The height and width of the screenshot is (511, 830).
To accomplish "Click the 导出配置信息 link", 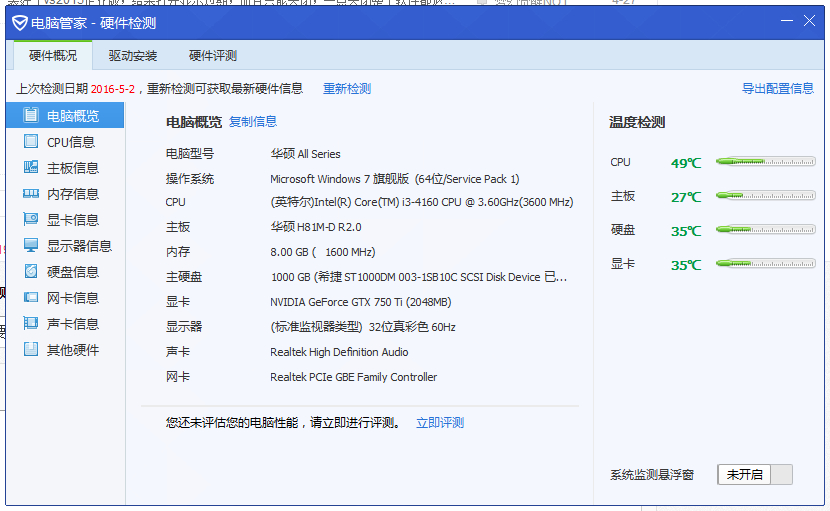I will tap(778, 88).
